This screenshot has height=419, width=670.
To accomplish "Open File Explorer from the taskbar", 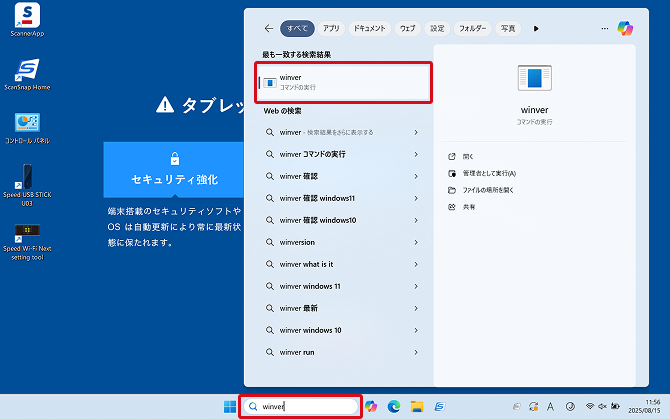I will [417, 406].
